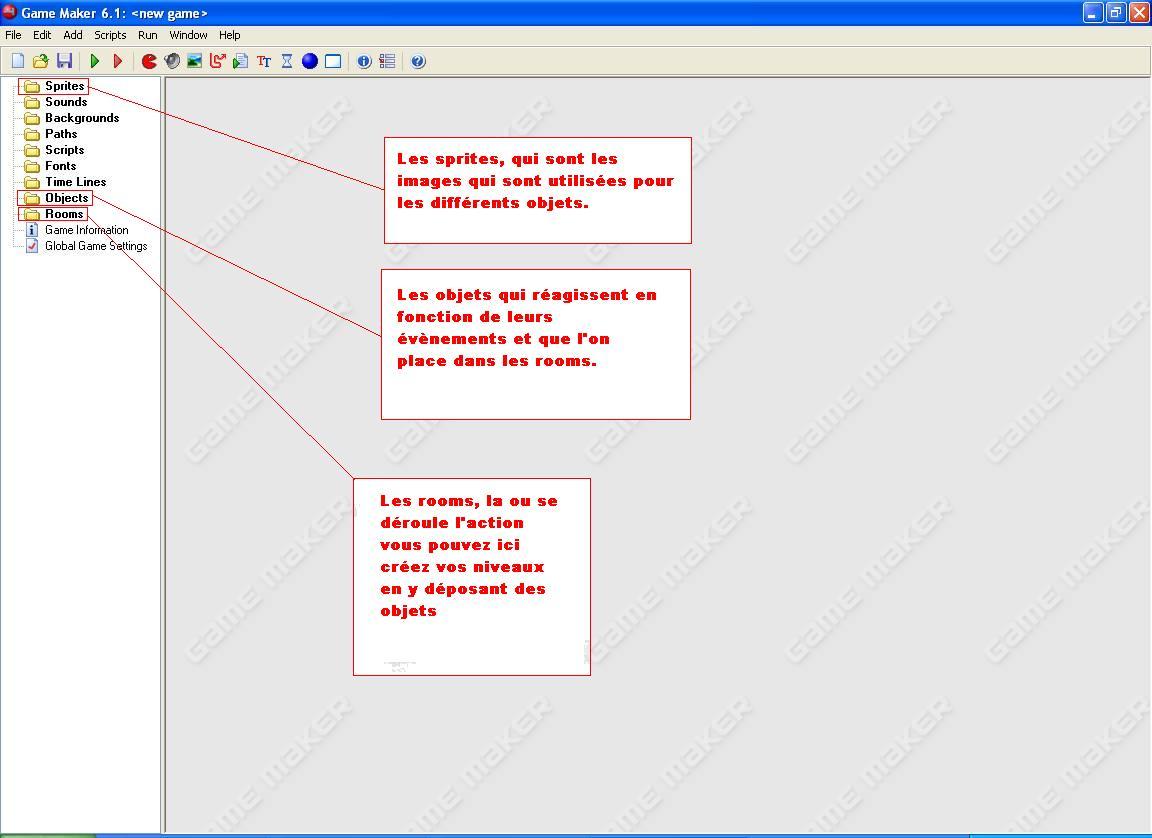Open the Scripts menu
This screenshot has width=1152, height=838.
click(110, 35)
